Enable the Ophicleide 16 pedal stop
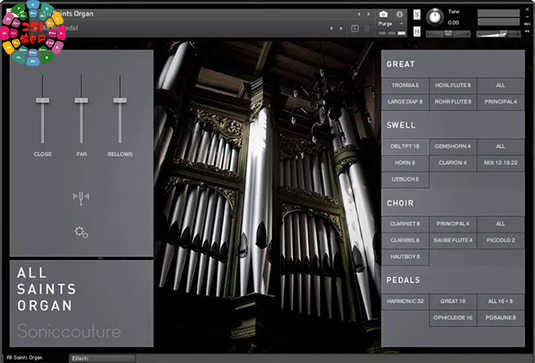This screenshot has width=535, height=363. (453, 318)
